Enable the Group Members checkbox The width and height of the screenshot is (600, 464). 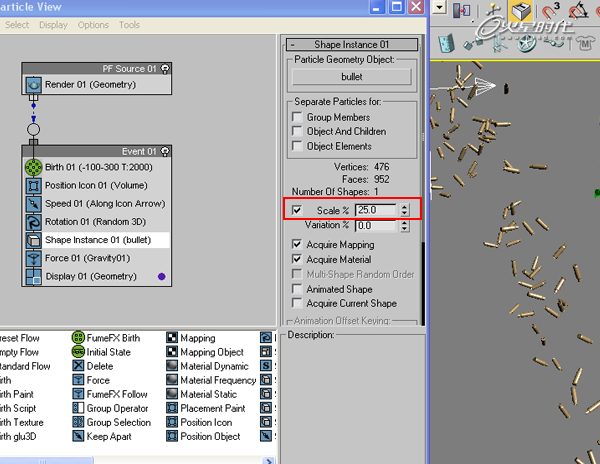pos(297,117)
